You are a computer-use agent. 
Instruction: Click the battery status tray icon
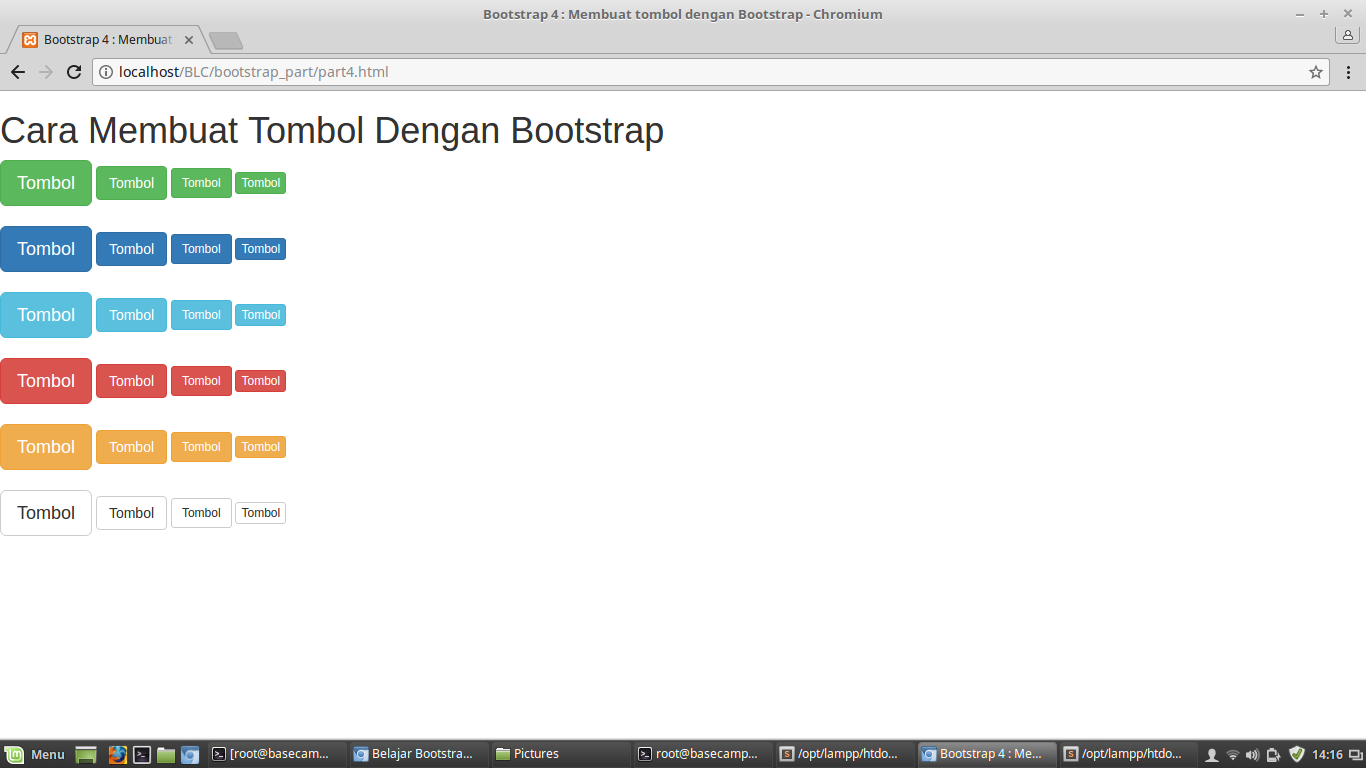1272,755
